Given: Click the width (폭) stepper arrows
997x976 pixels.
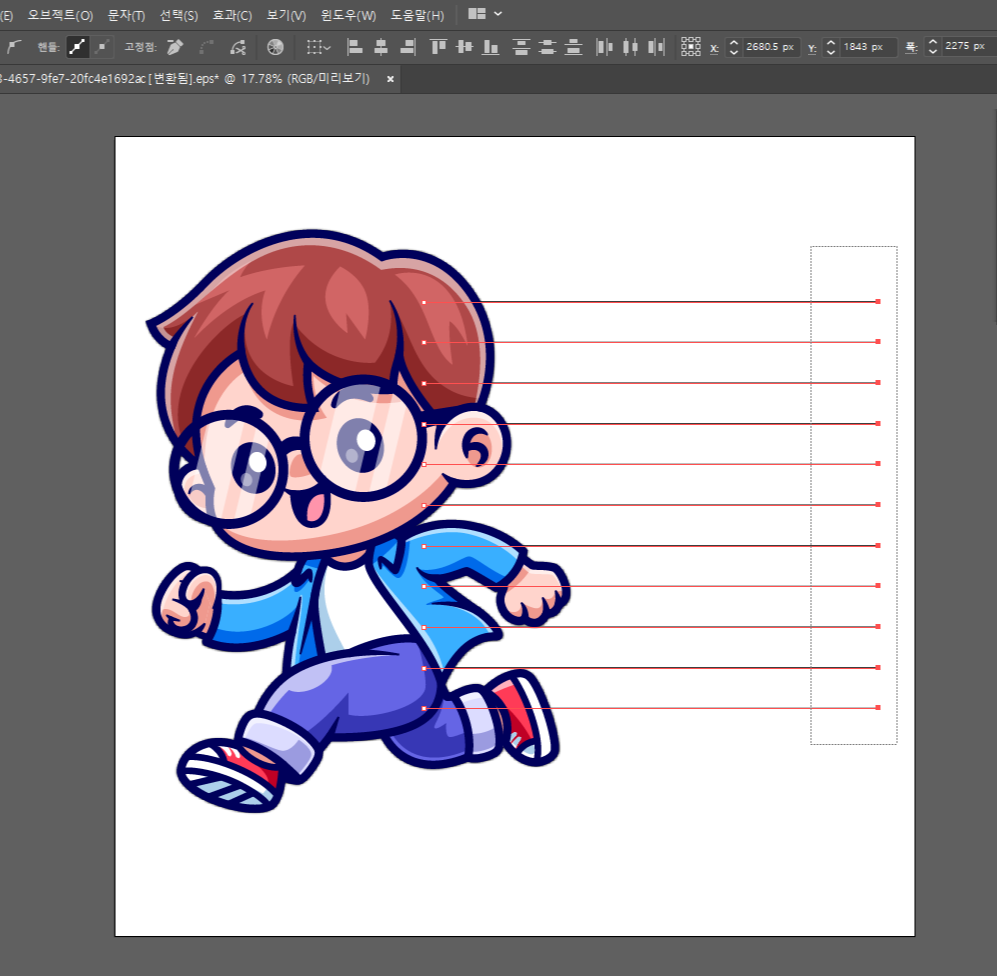Looking at the screenshot, I should pyautogui.click(x=933, y=46).
